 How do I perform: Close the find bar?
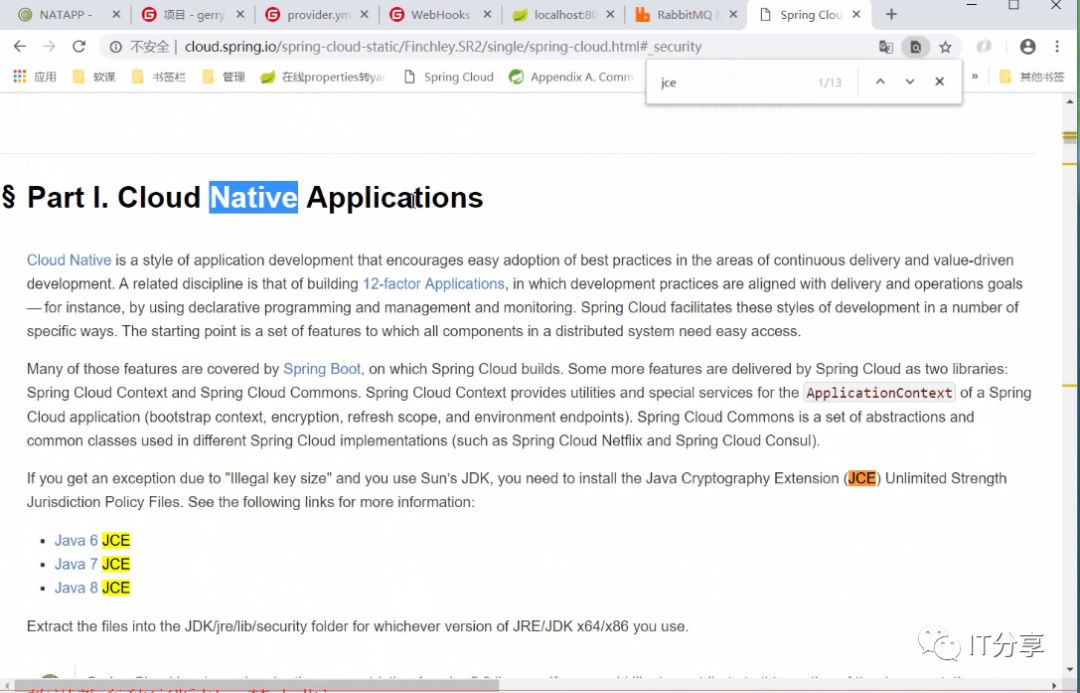(939, 81)
